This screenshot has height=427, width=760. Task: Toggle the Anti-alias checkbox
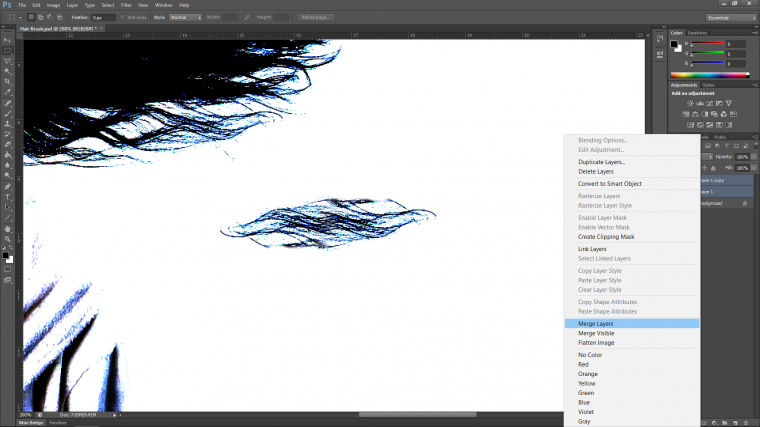click(x=123, y=17)
